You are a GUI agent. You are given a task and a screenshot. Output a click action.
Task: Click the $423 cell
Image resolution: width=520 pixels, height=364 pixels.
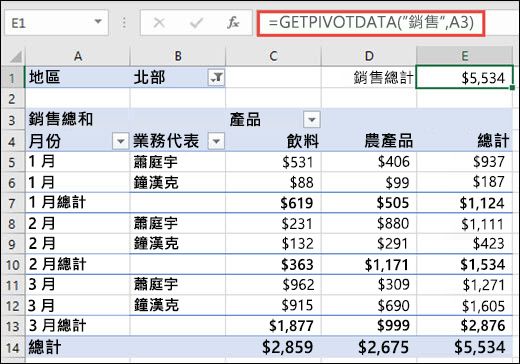(x=464, y=244)
